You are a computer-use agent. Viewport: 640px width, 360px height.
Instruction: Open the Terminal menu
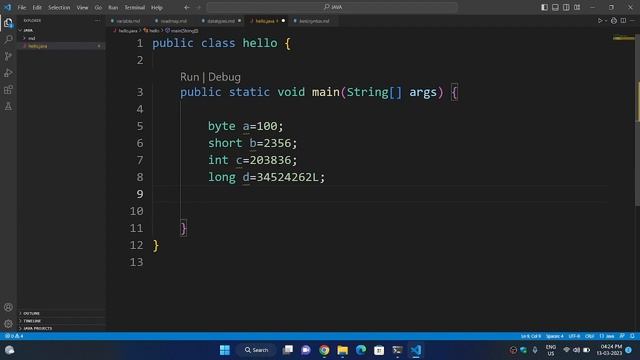[135, 7]
